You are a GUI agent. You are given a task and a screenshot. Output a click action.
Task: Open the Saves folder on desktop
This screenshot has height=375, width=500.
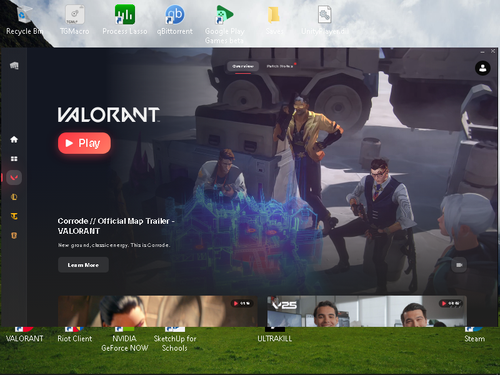click(x=275, y=20)
